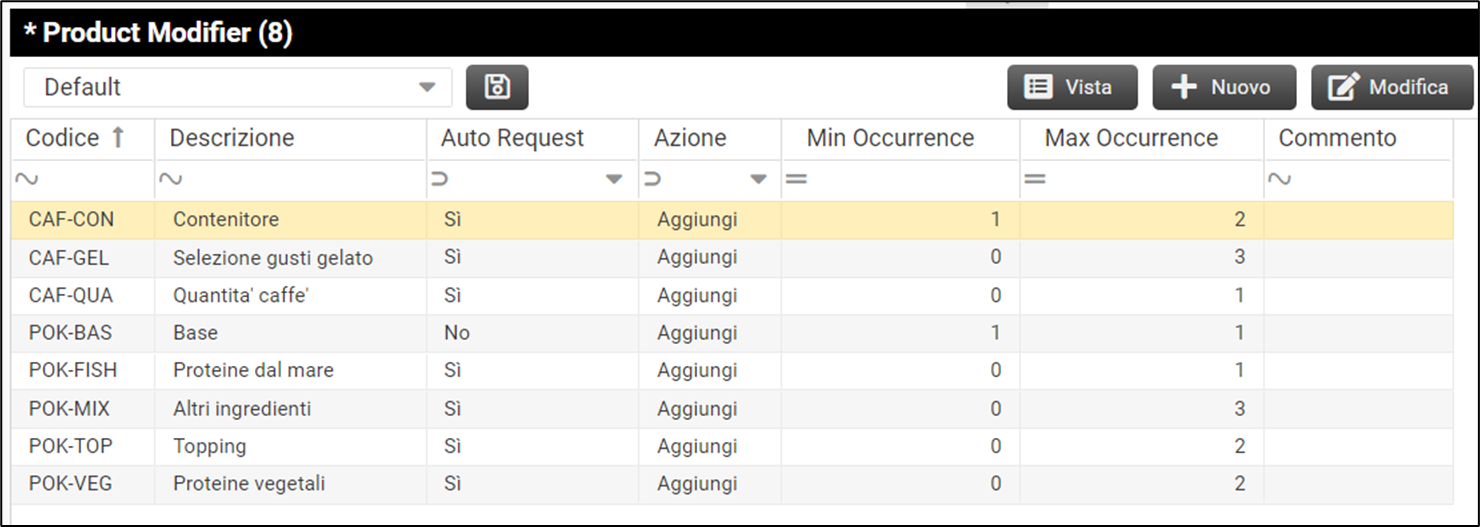
Task: Sort by the Descrizione column header
Action: coord(232,138)
